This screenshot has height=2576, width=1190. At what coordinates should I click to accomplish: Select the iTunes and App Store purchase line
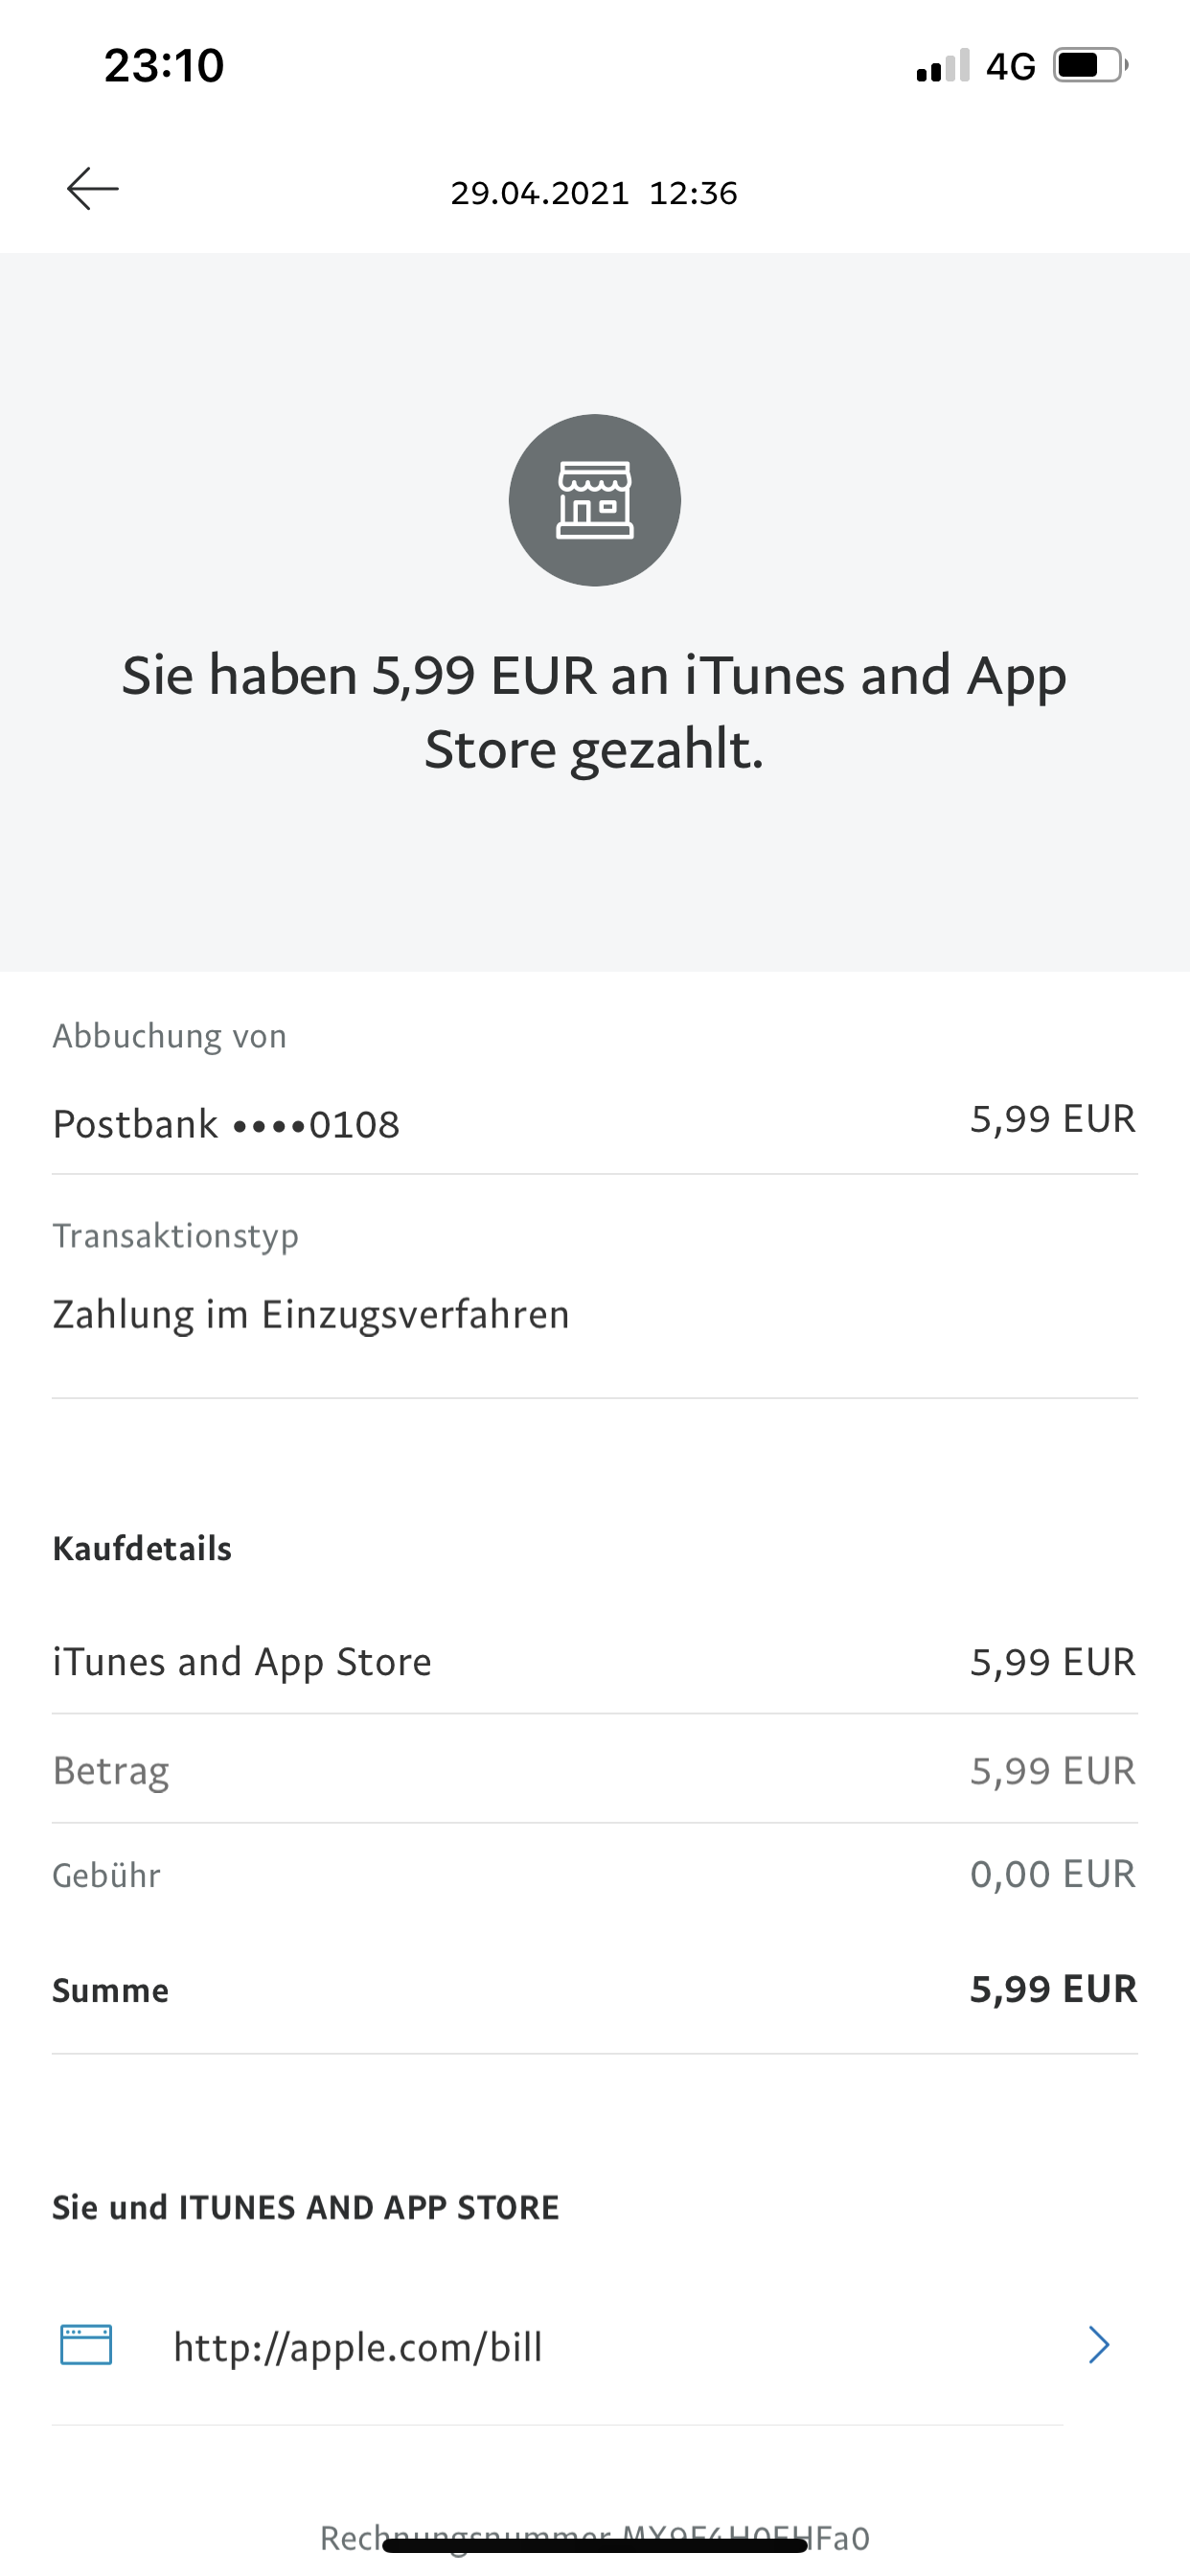pyautogui.click(x=242, y=1662)
